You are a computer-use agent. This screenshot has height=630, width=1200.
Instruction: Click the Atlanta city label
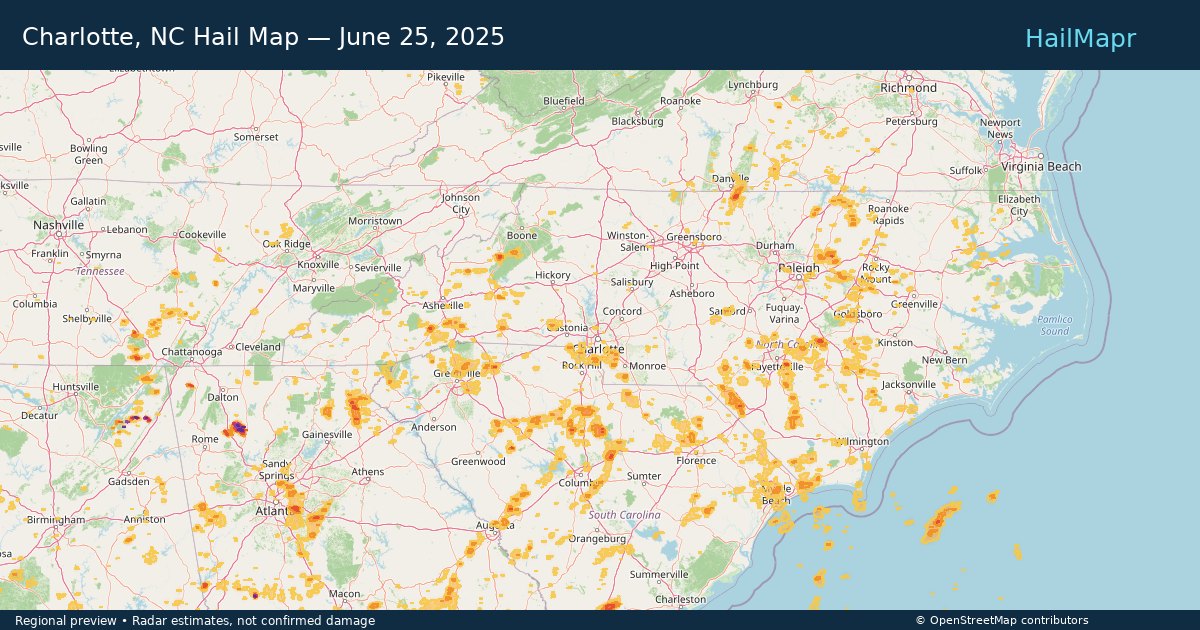[x=273, y=511]
